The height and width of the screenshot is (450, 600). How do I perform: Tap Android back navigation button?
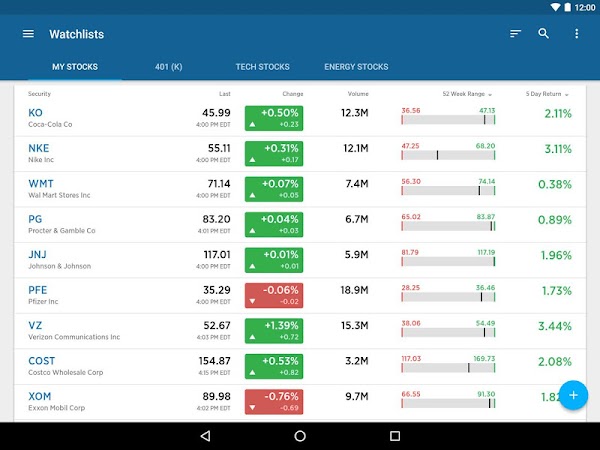[205, 436]
